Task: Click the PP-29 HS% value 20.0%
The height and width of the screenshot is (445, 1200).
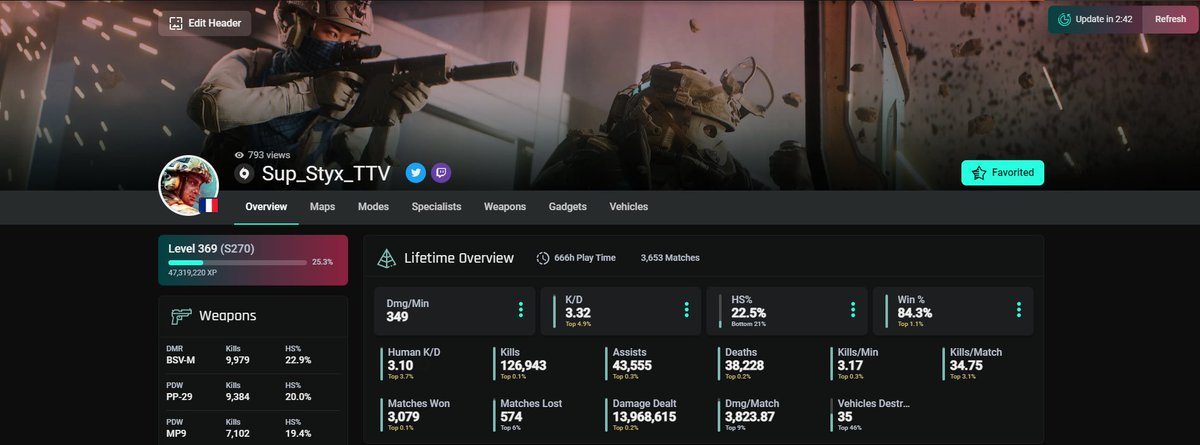Action: (299, 397)
